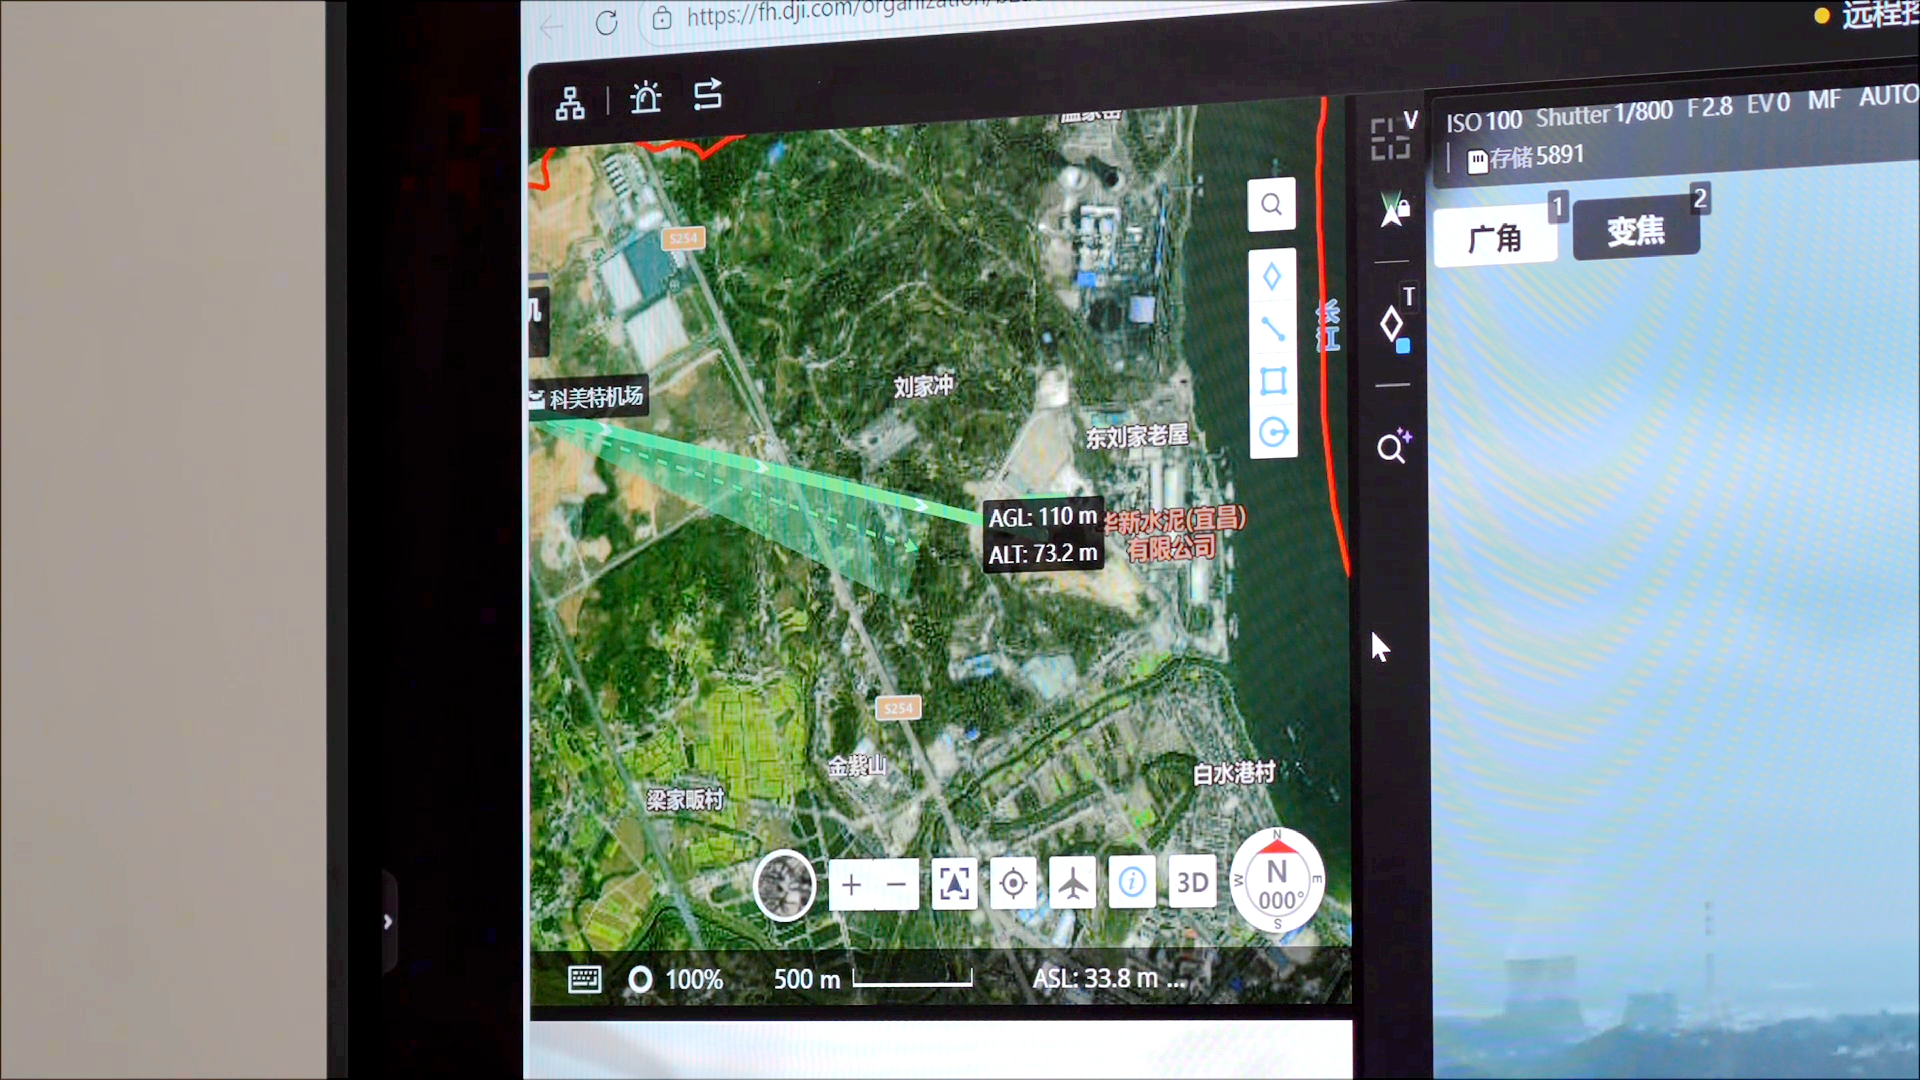The width and height of the screenshot is (1920, 1080).
Task: Toggle the map info button
Action: coord(1132,882)
